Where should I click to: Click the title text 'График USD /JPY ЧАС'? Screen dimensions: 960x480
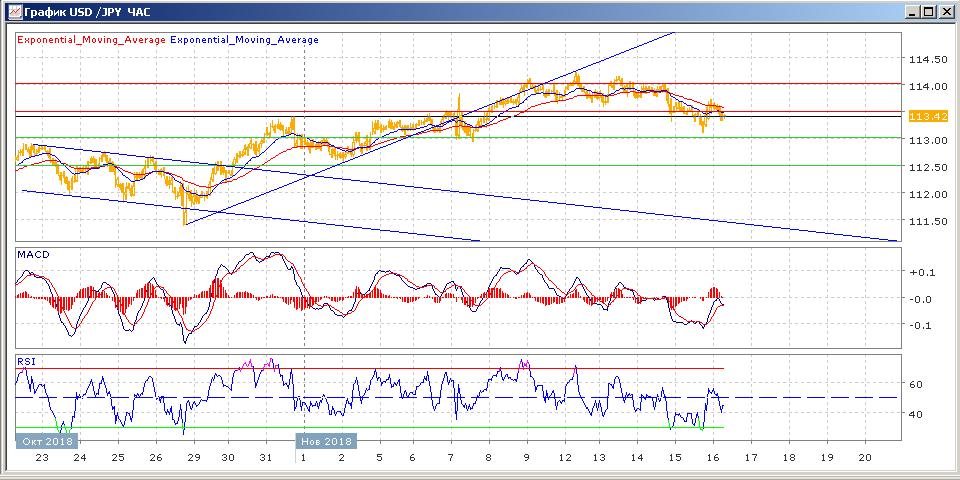tap(88, 12)
